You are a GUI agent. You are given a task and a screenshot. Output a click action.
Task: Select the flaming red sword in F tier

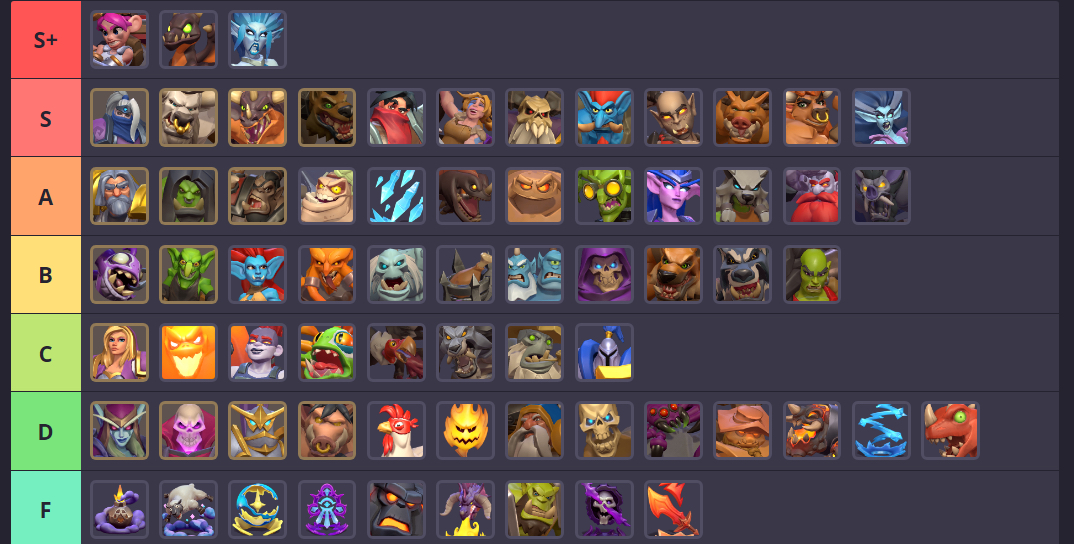coord(673,509)
